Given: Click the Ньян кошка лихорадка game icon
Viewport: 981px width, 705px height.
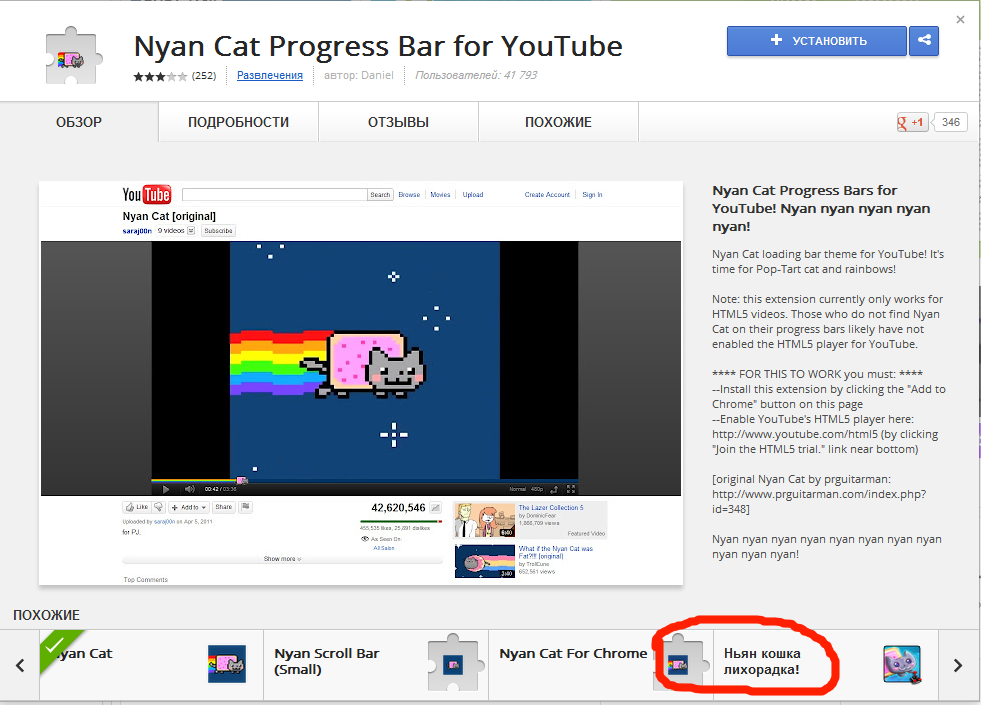Looking at the screenshot, I should coord(902,664).
